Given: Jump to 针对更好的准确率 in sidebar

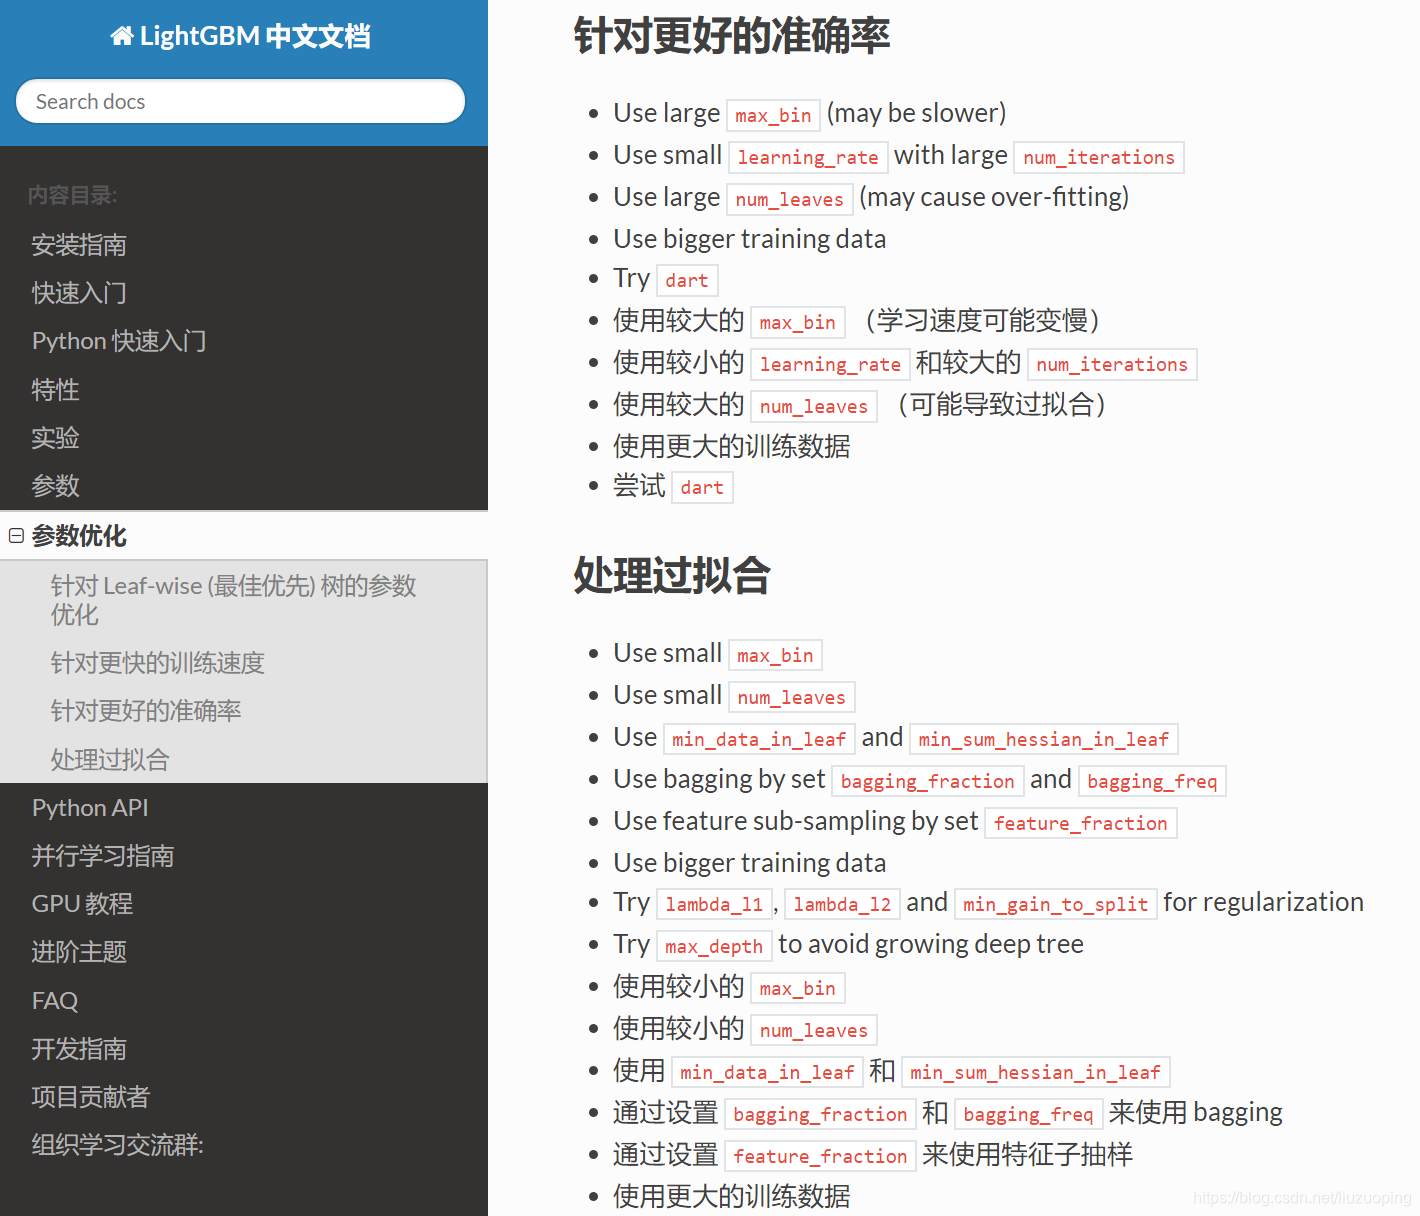Looking at the screenshot, I should 146,711.
